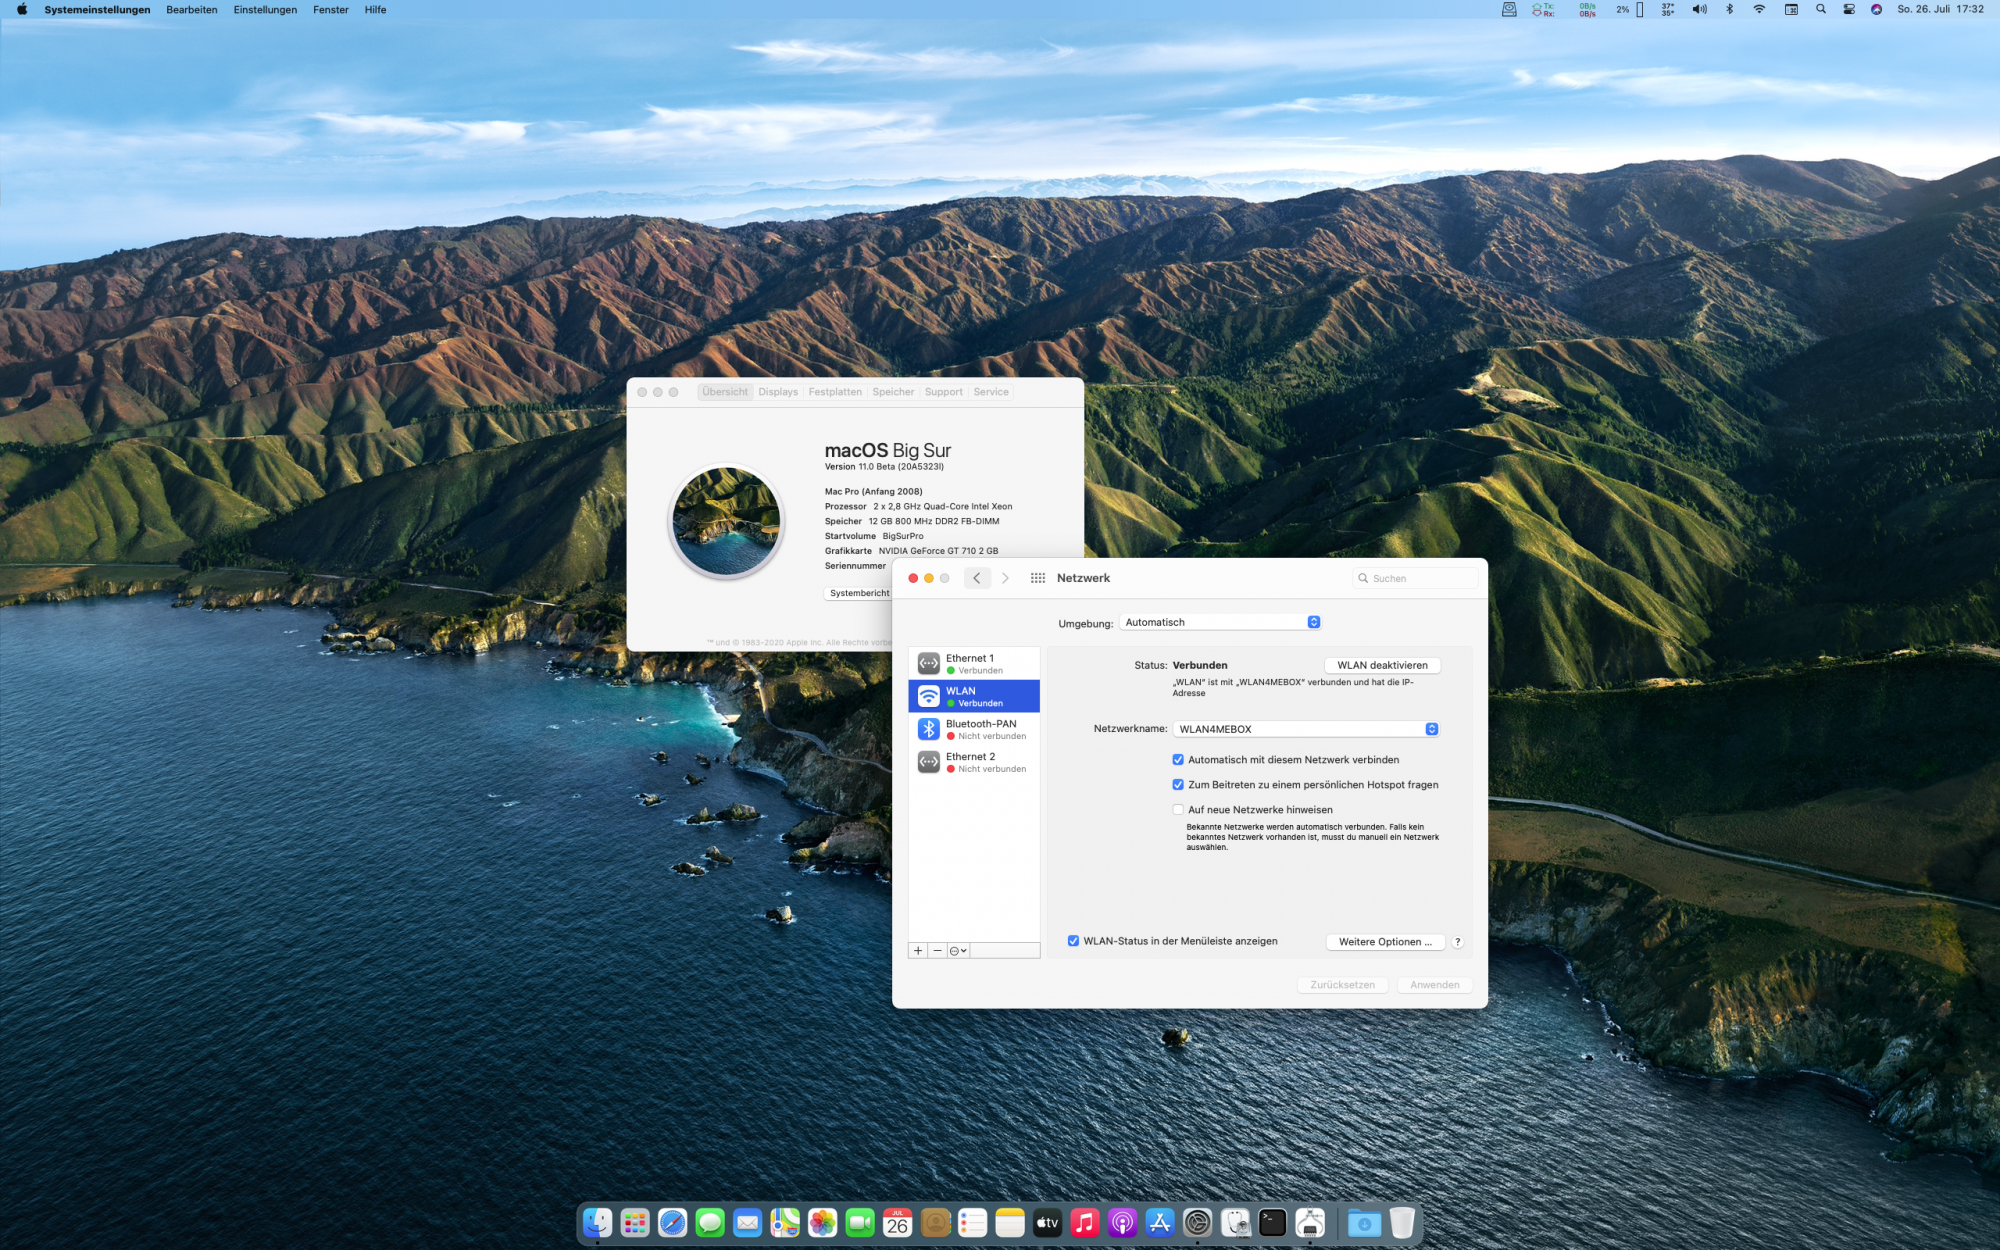Remove the service with minus button
The height and width of the screenshot is (1250, 2000).
pyautogui.click(x=937, y=950)
